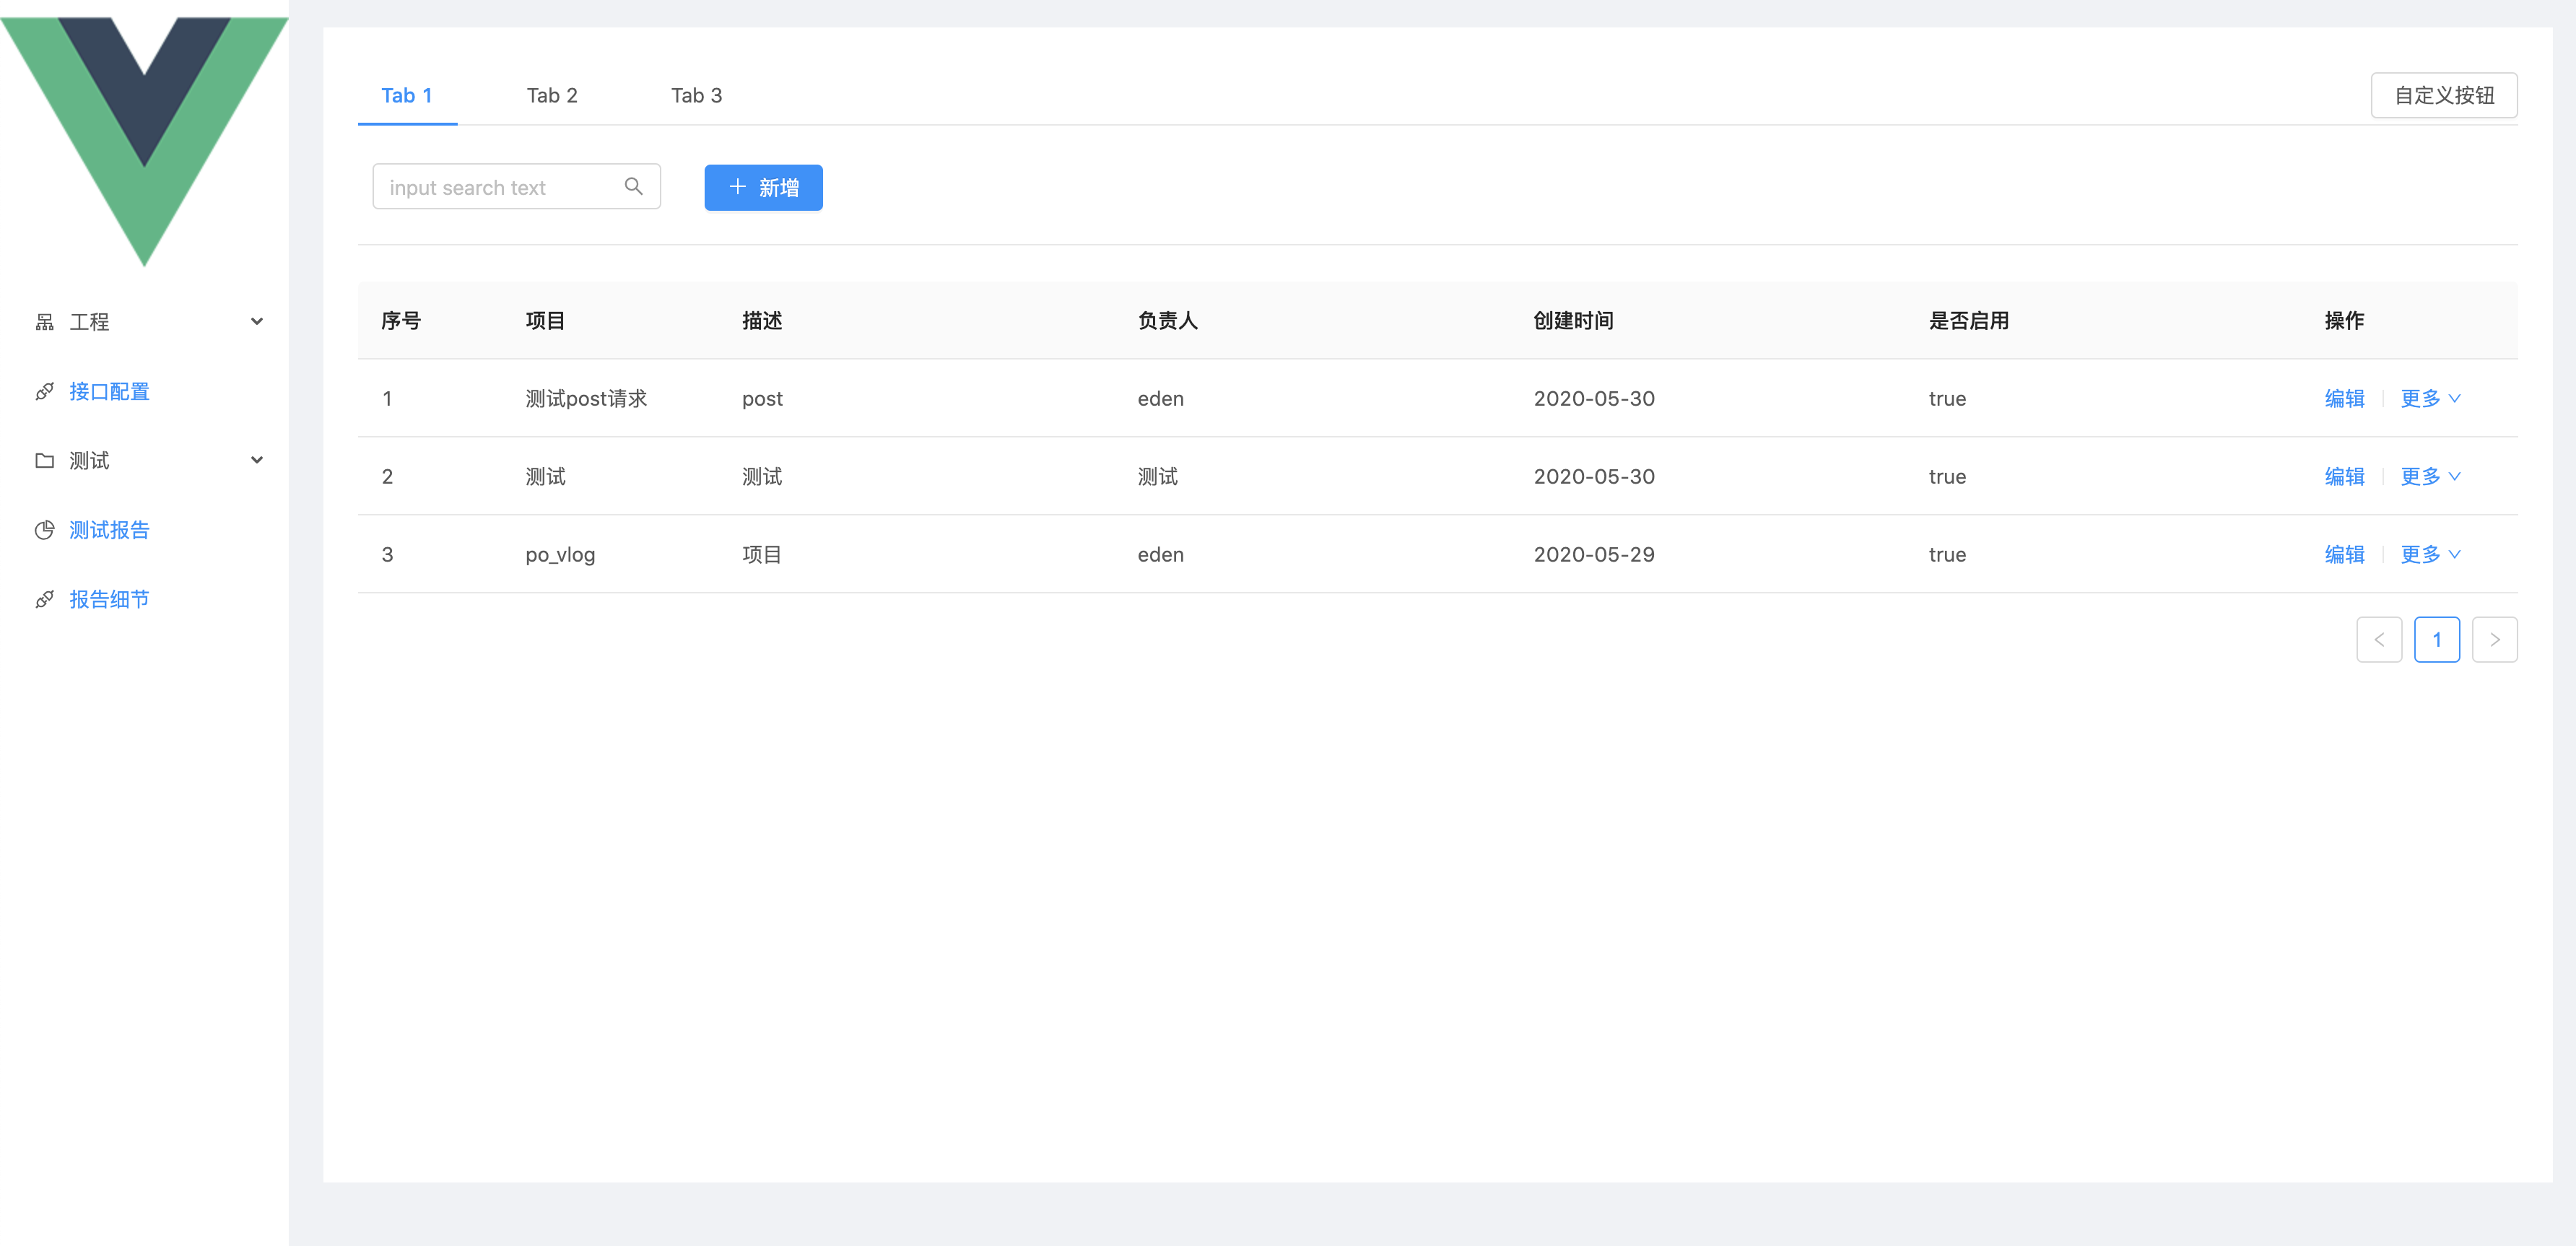The image size is (2576, 1246).
Task: Select page 1 in pagination
Action: tap(2436, 640)
